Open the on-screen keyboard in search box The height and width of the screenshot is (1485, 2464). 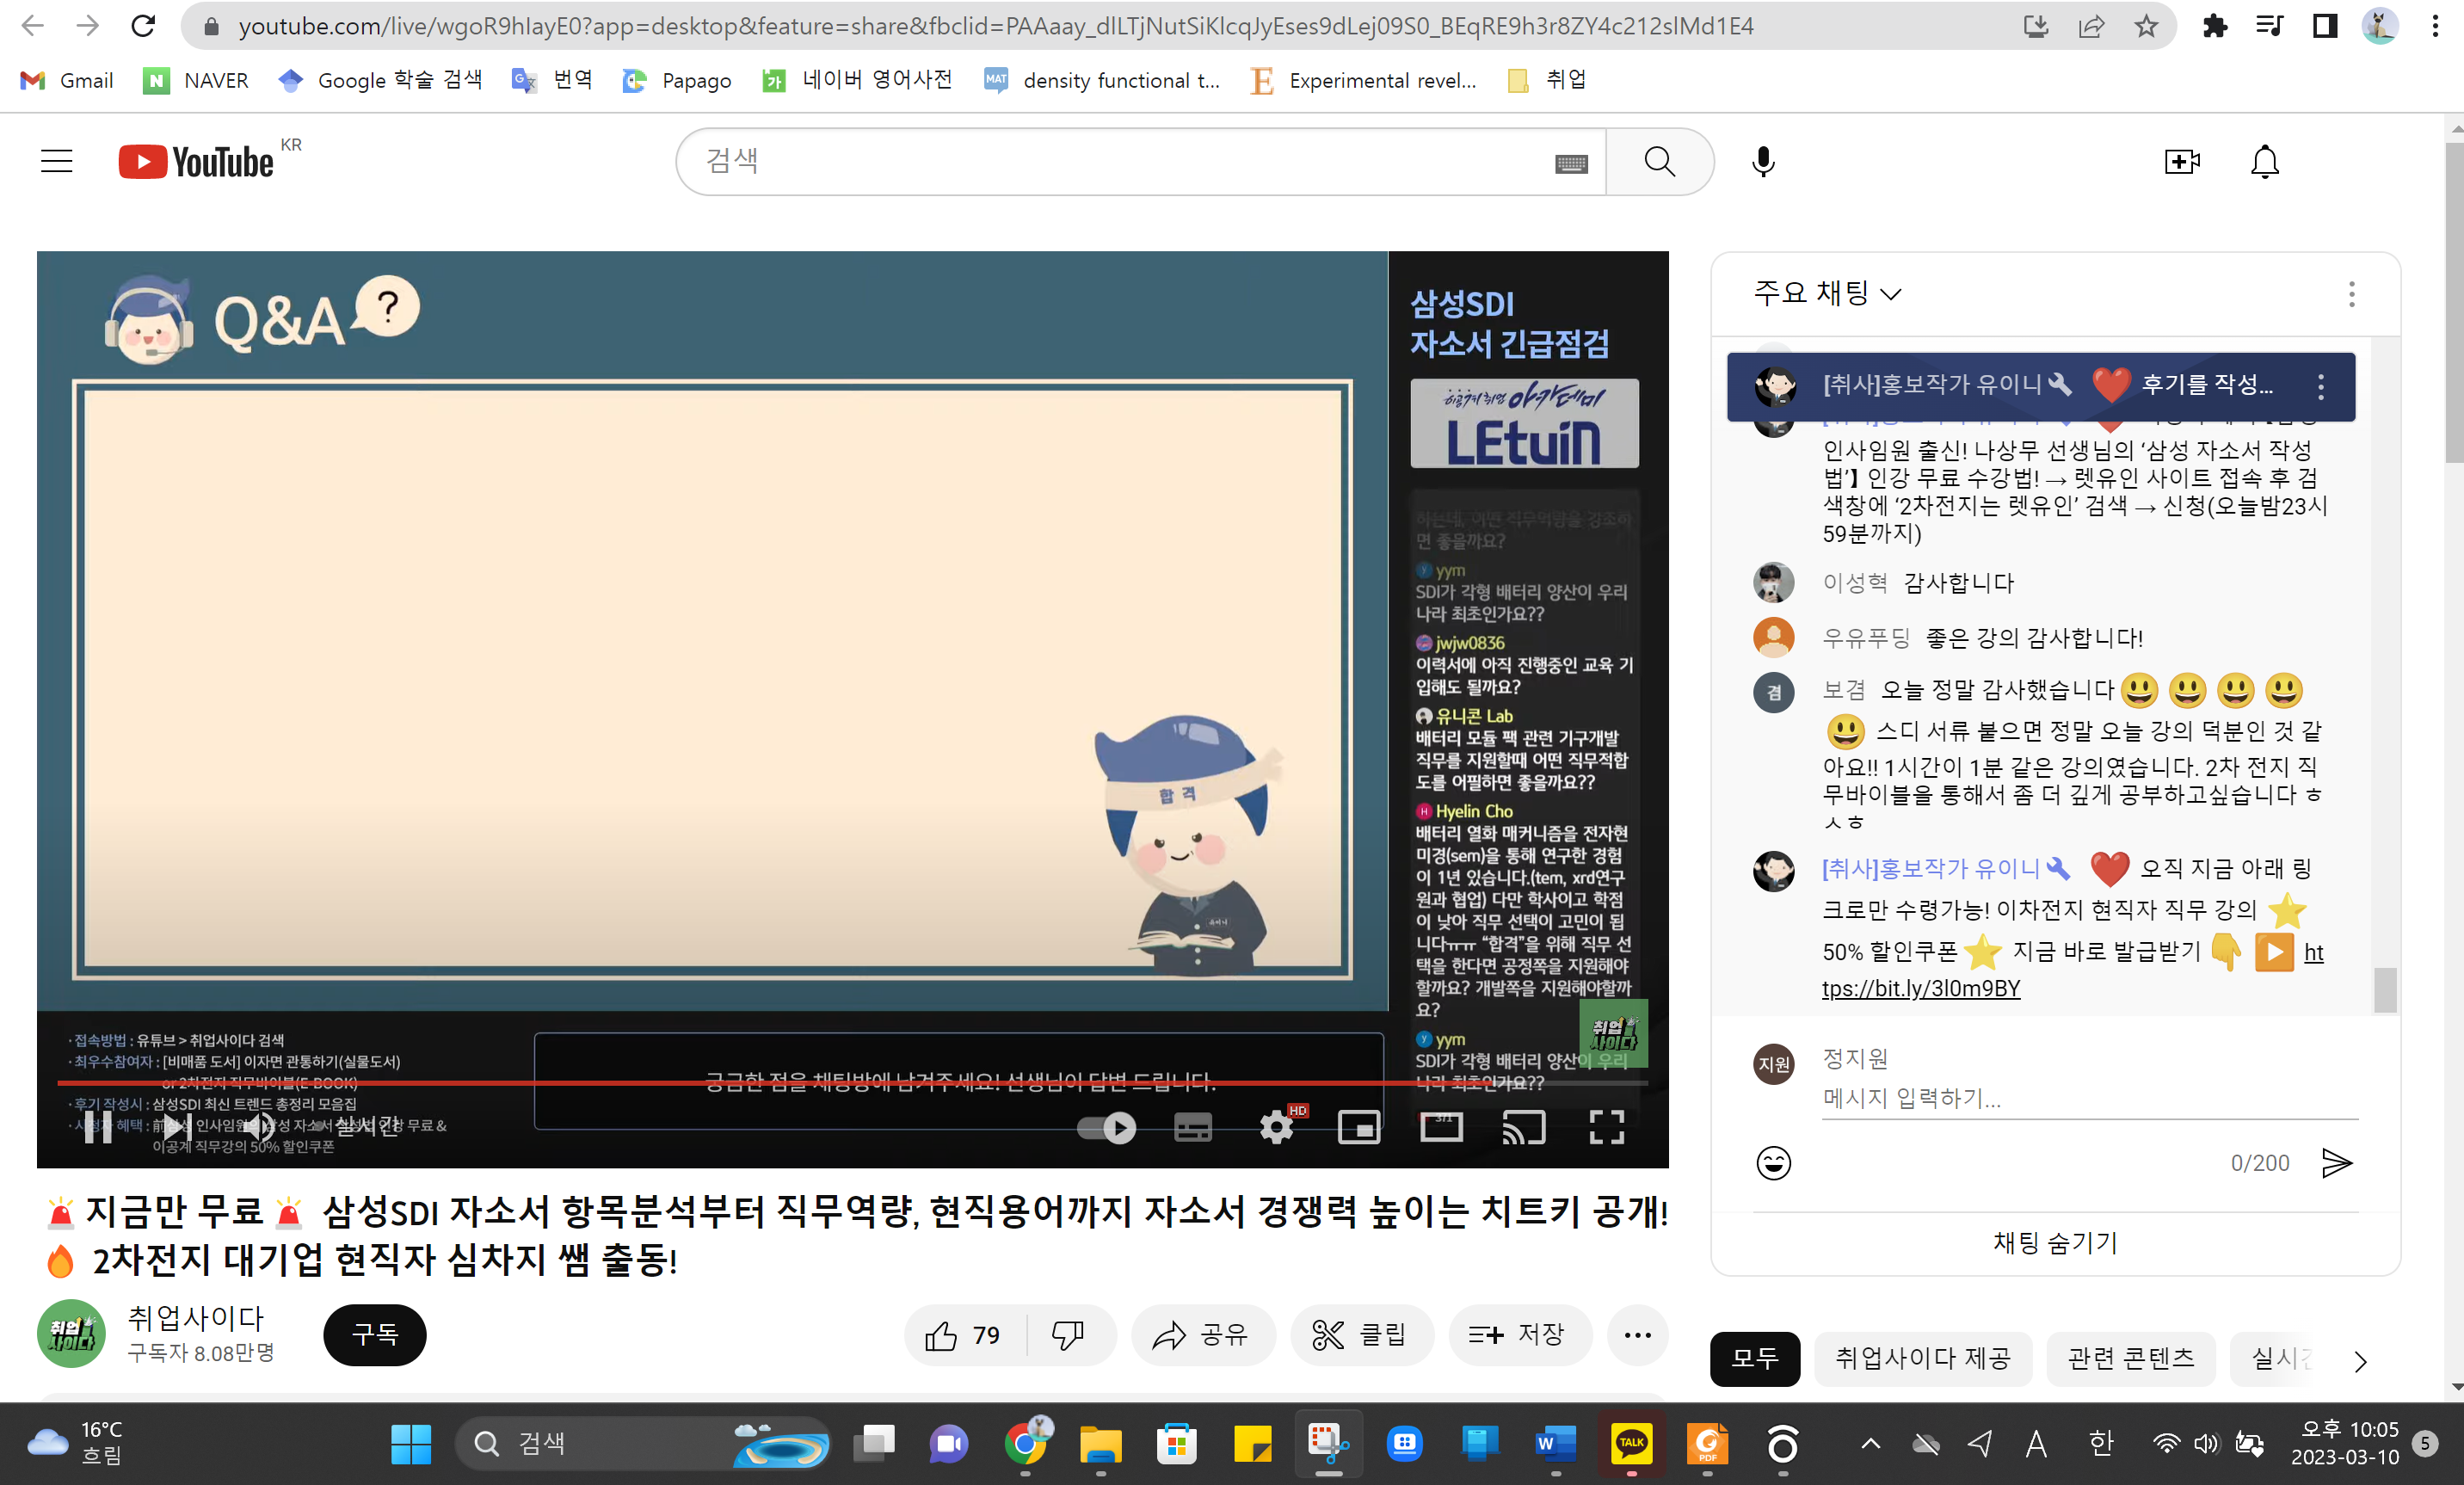[1571, 163]
